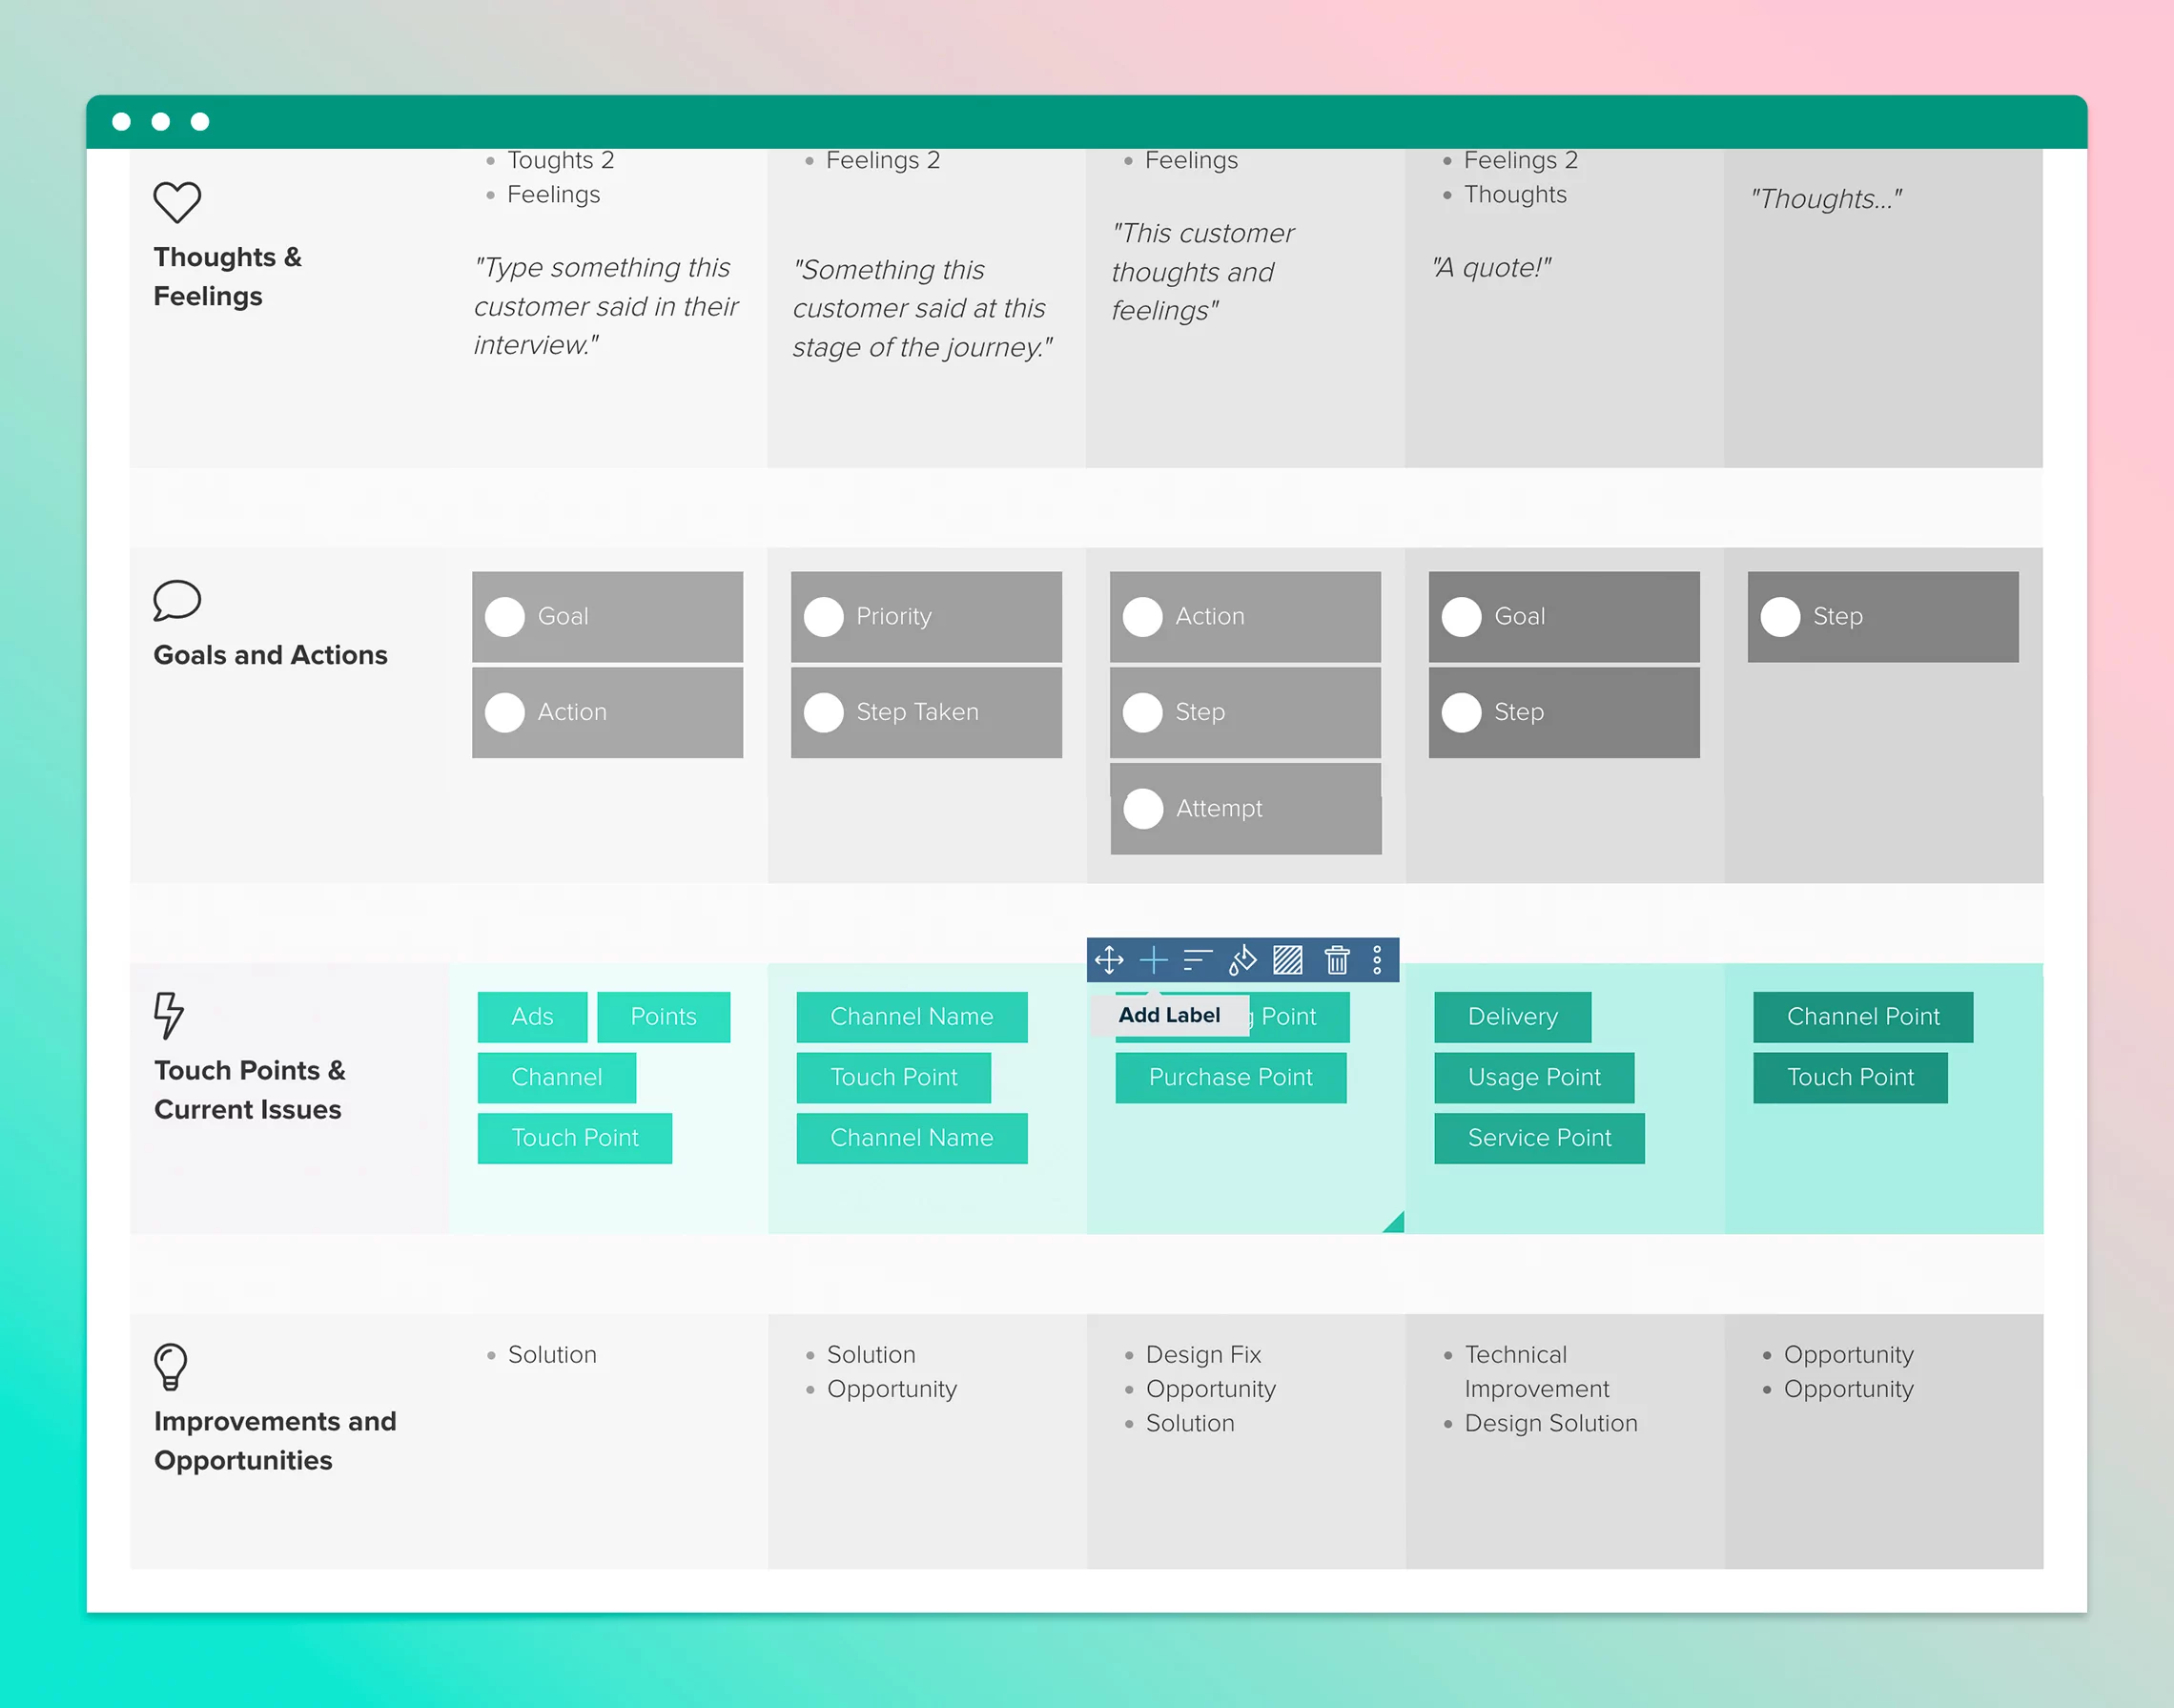Click the plus icon to add an element
Viewport: 2174px width, 1708px height.
pos(1153,960)
